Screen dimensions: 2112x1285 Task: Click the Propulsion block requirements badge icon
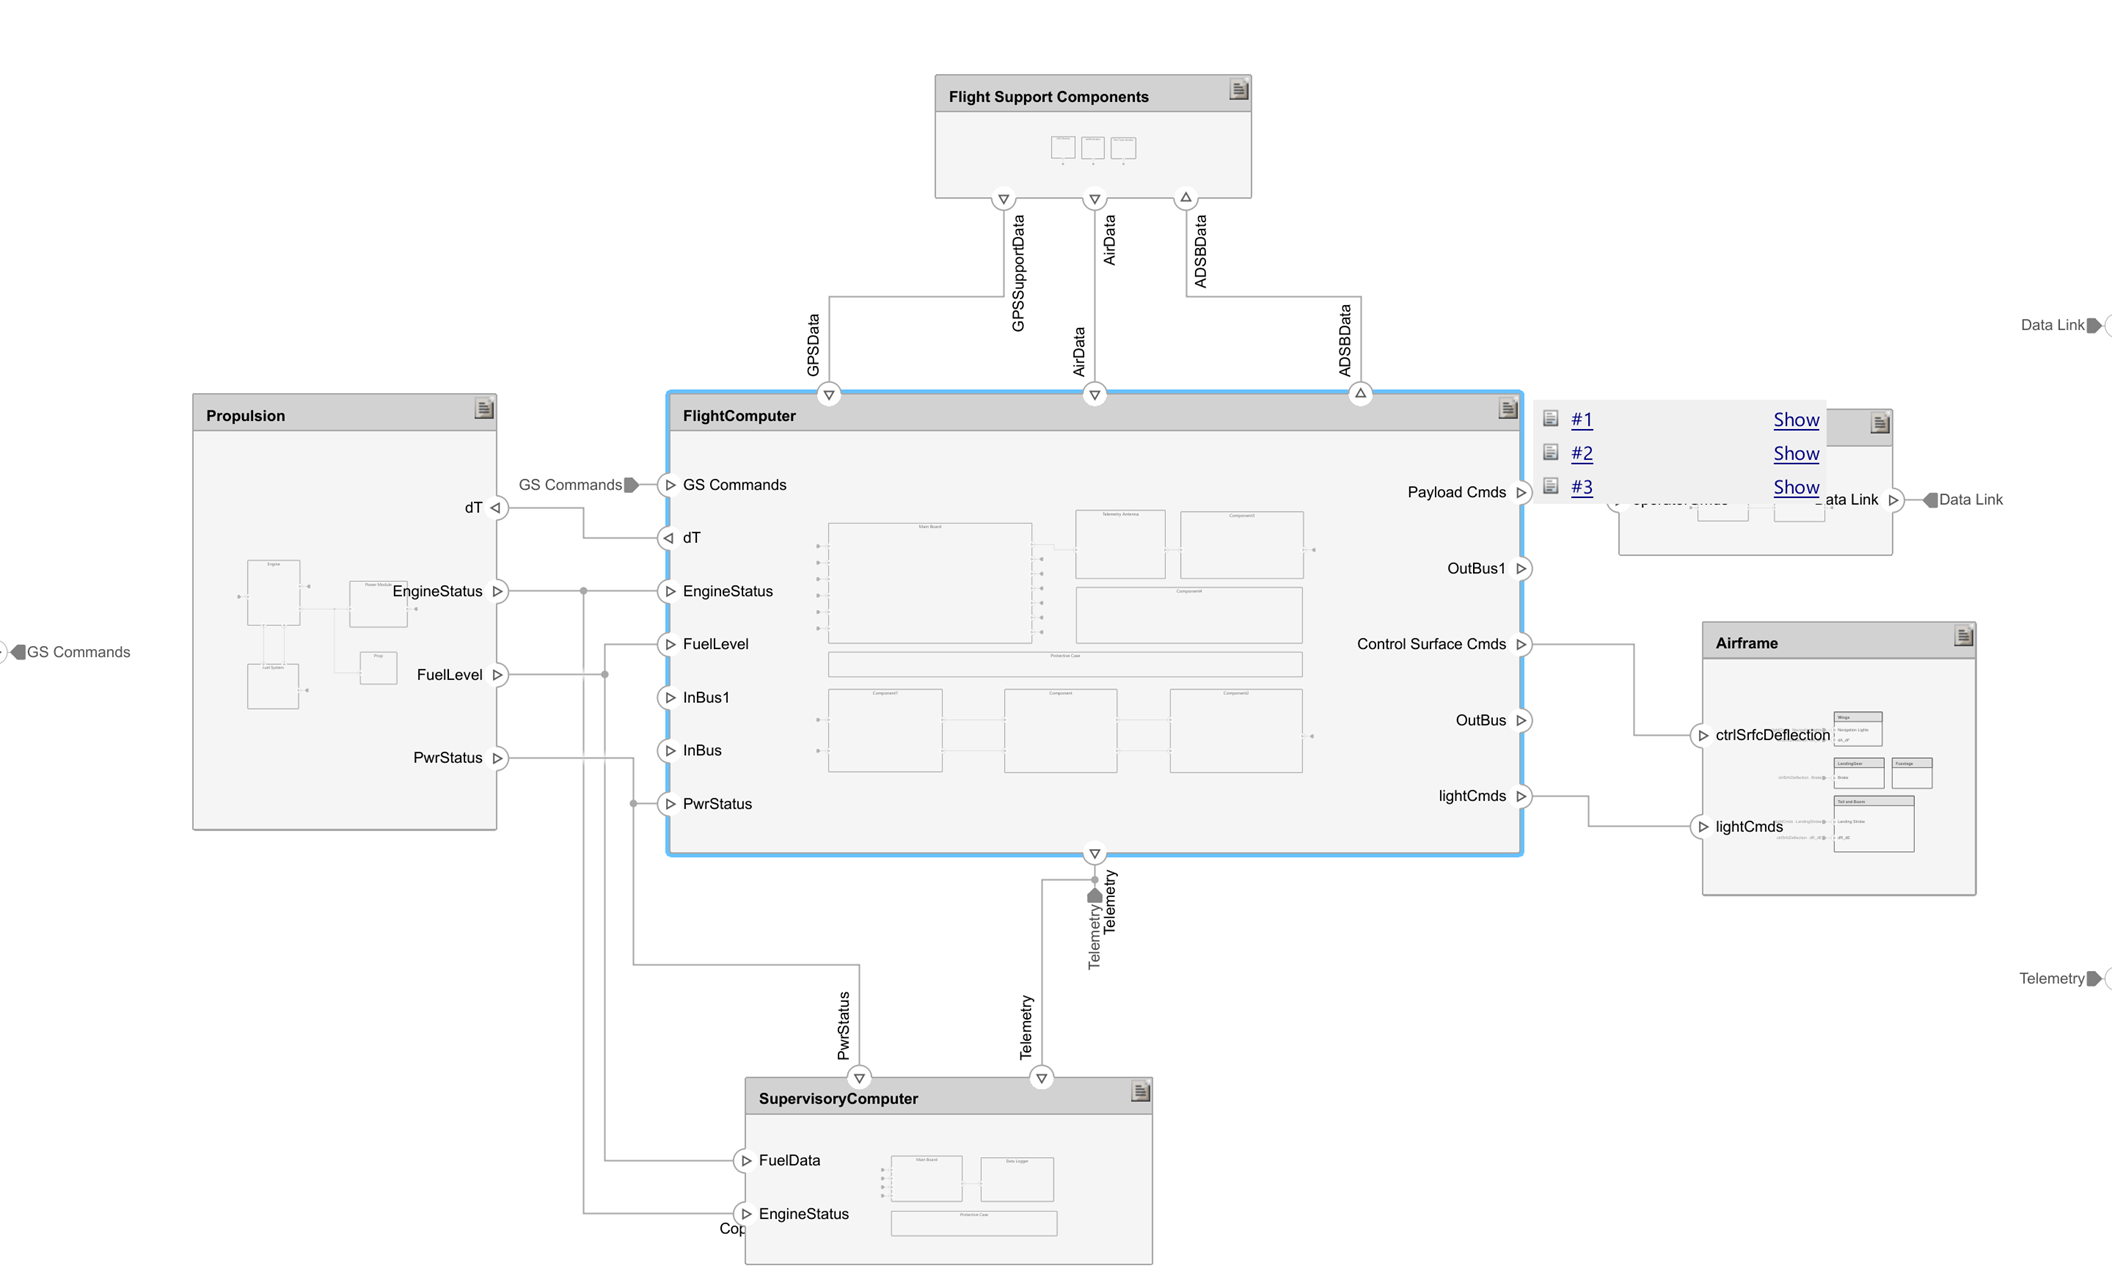tap(484, 408)
